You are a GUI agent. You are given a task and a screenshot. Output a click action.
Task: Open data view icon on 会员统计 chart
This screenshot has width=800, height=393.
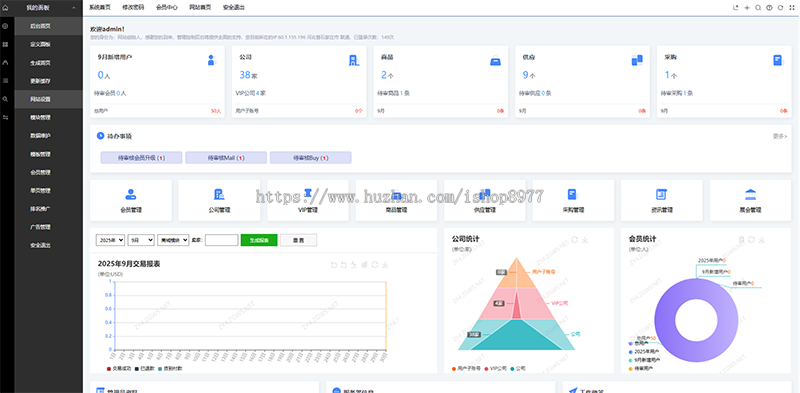pos(742,239)
